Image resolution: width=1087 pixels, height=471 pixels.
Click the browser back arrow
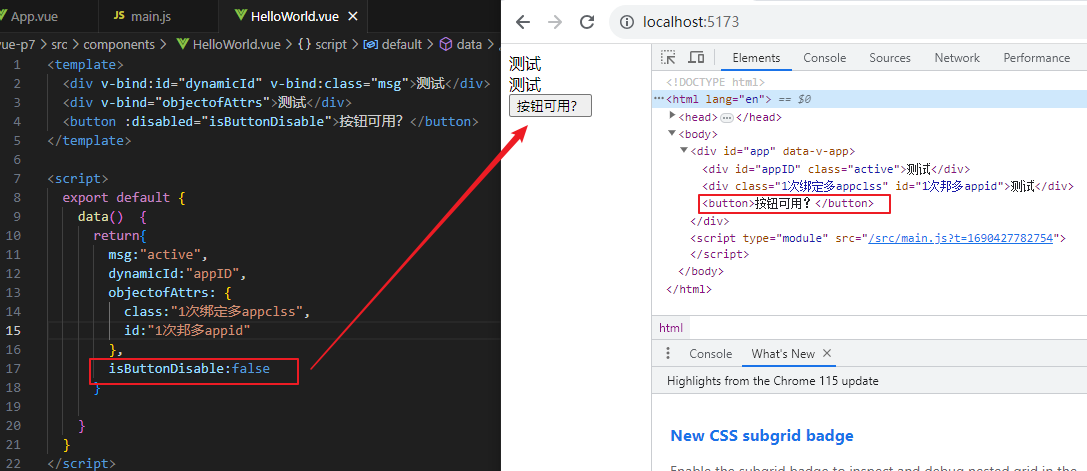[523, 22]
